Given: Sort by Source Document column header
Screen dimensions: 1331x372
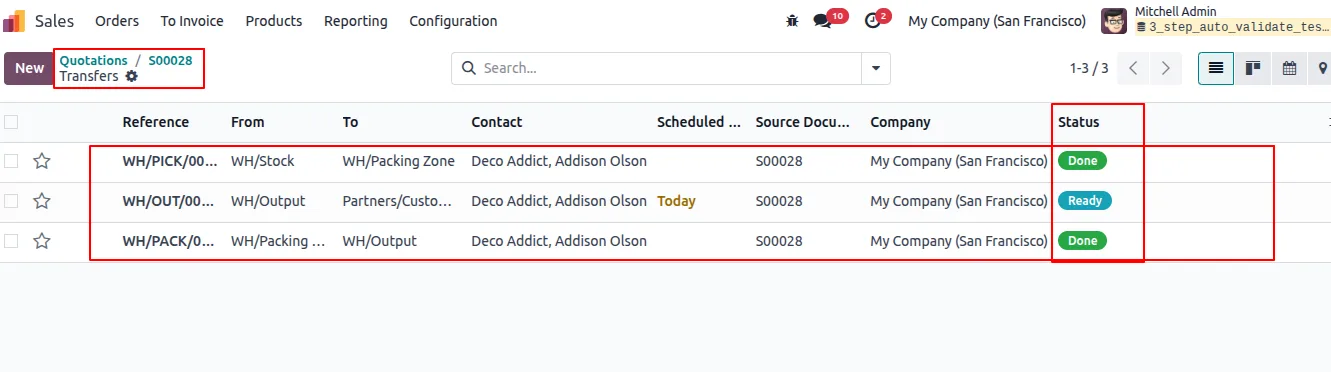Looking at the screenshot, I should tap(803, 122).
